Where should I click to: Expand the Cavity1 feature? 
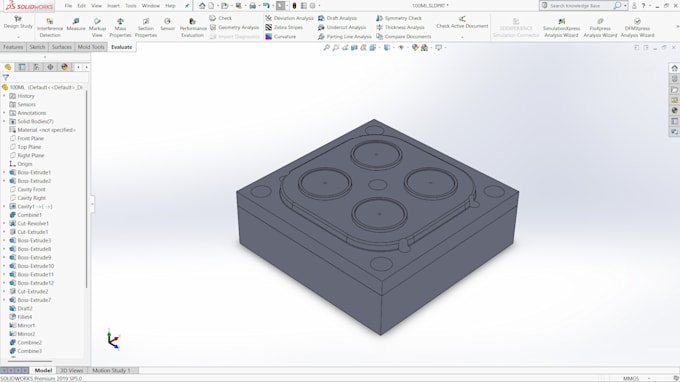point(4,206)
